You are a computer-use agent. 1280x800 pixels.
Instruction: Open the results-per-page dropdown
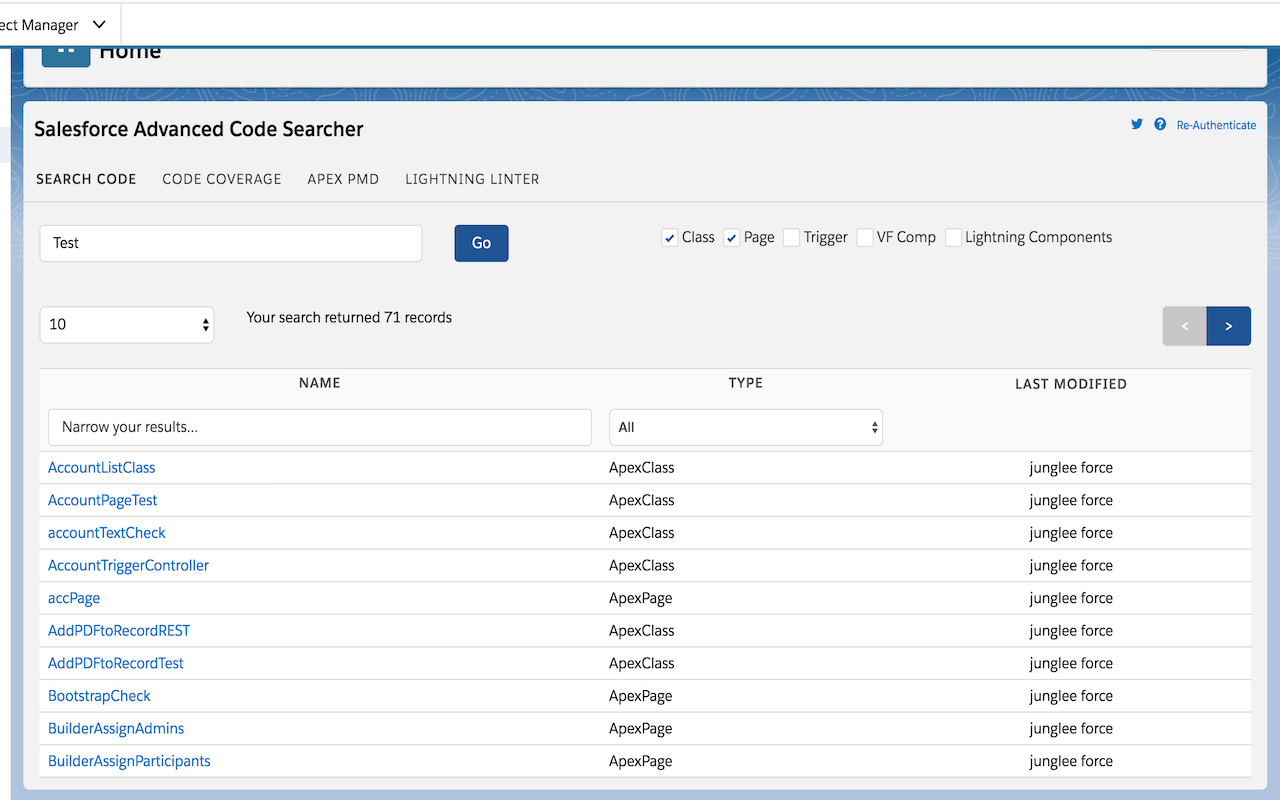[126, 324]
